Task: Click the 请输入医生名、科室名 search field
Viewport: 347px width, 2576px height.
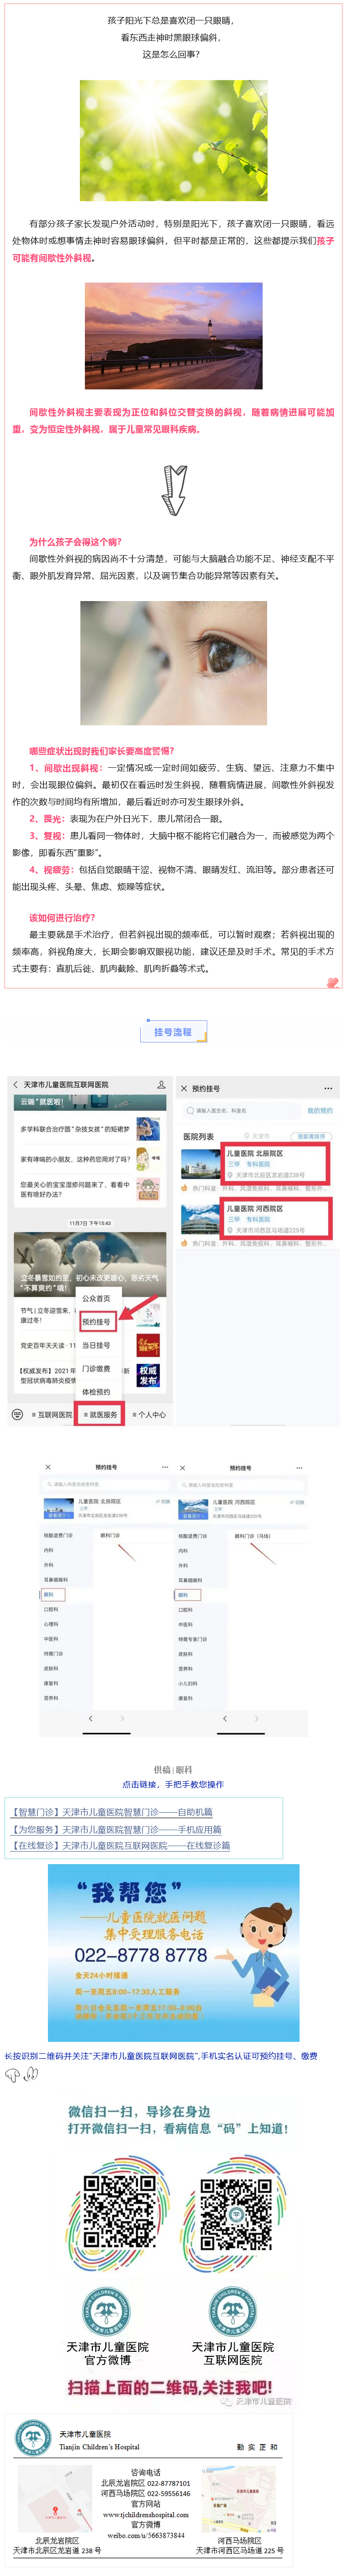Action: click(x=240, y=1111)
